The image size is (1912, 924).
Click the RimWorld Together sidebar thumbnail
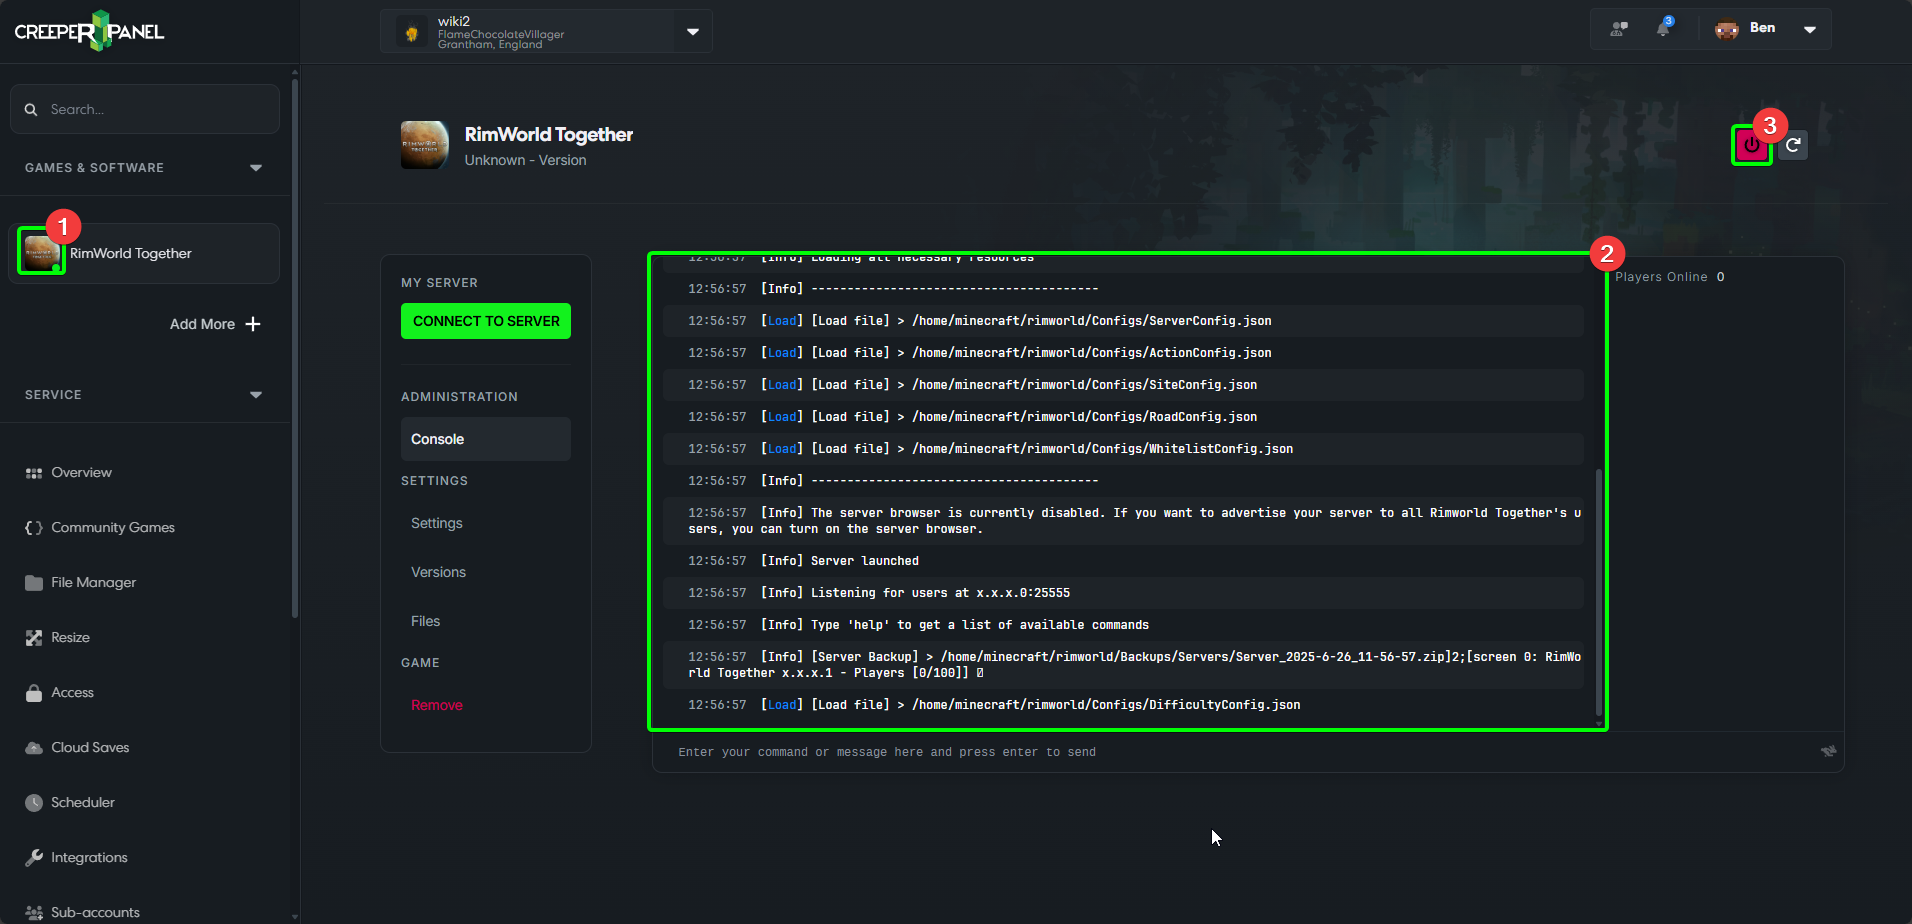click(42, 252)
